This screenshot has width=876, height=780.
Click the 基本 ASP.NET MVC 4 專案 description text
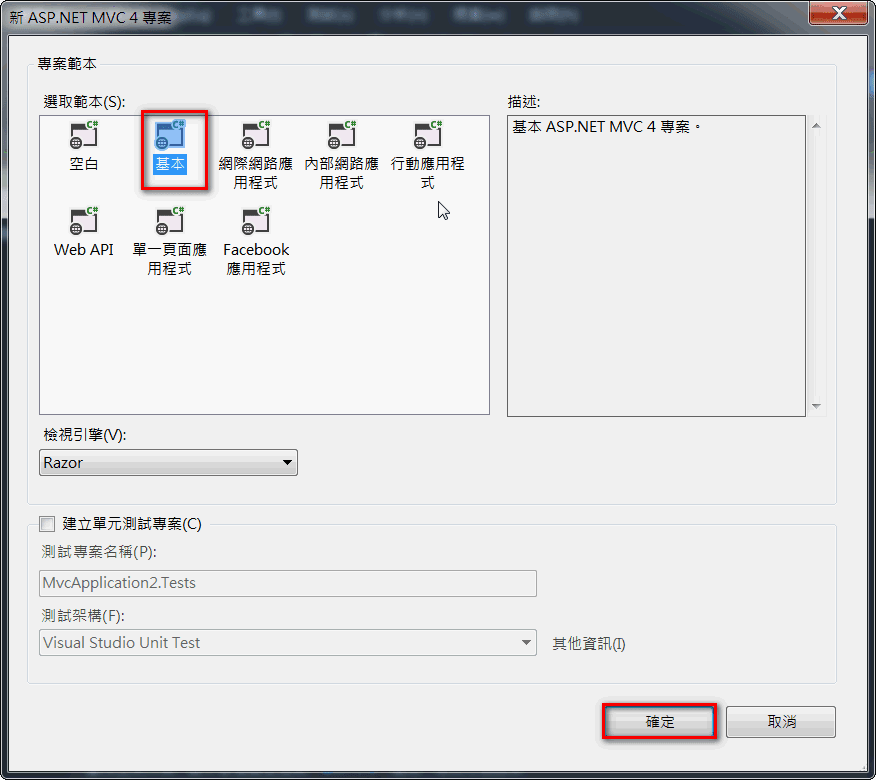pyautogui.click(x=606, y=127)
